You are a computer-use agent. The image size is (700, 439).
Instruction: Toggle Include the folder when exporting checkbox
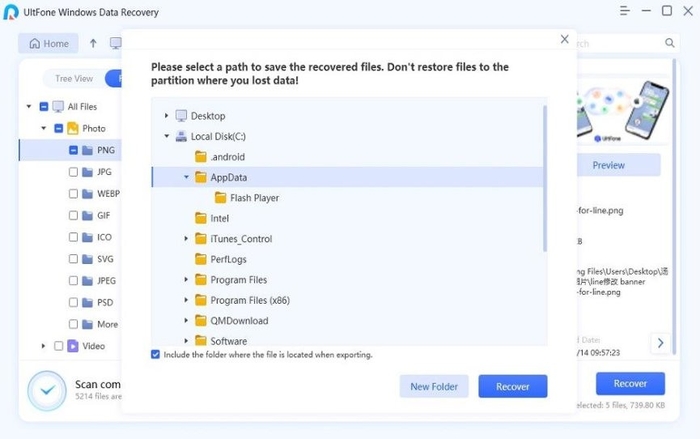(155, 354)
